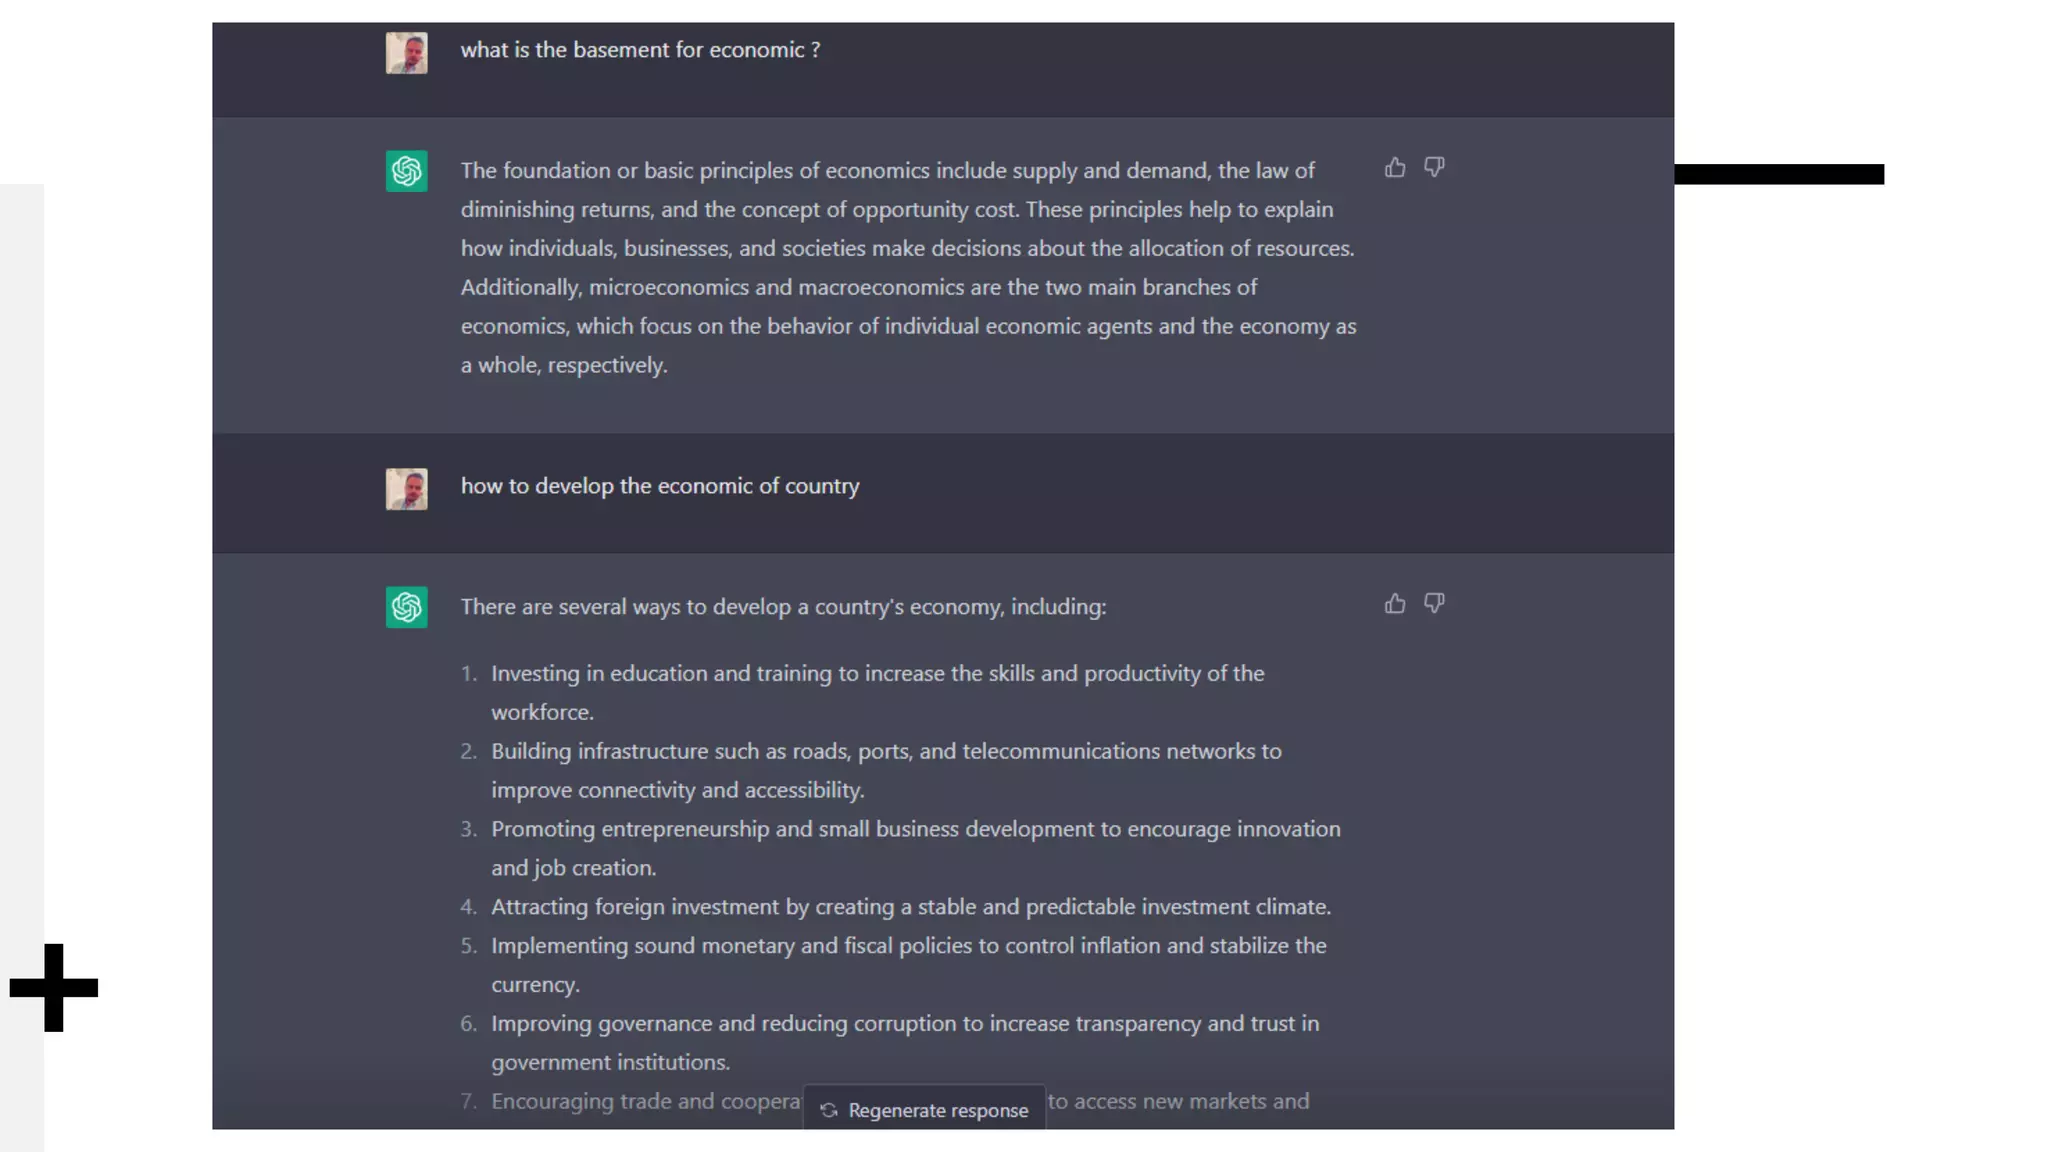Screen dimensions: 2048x1152
Task: Click the black plus icon on the left
Action: tap(54, 988)
